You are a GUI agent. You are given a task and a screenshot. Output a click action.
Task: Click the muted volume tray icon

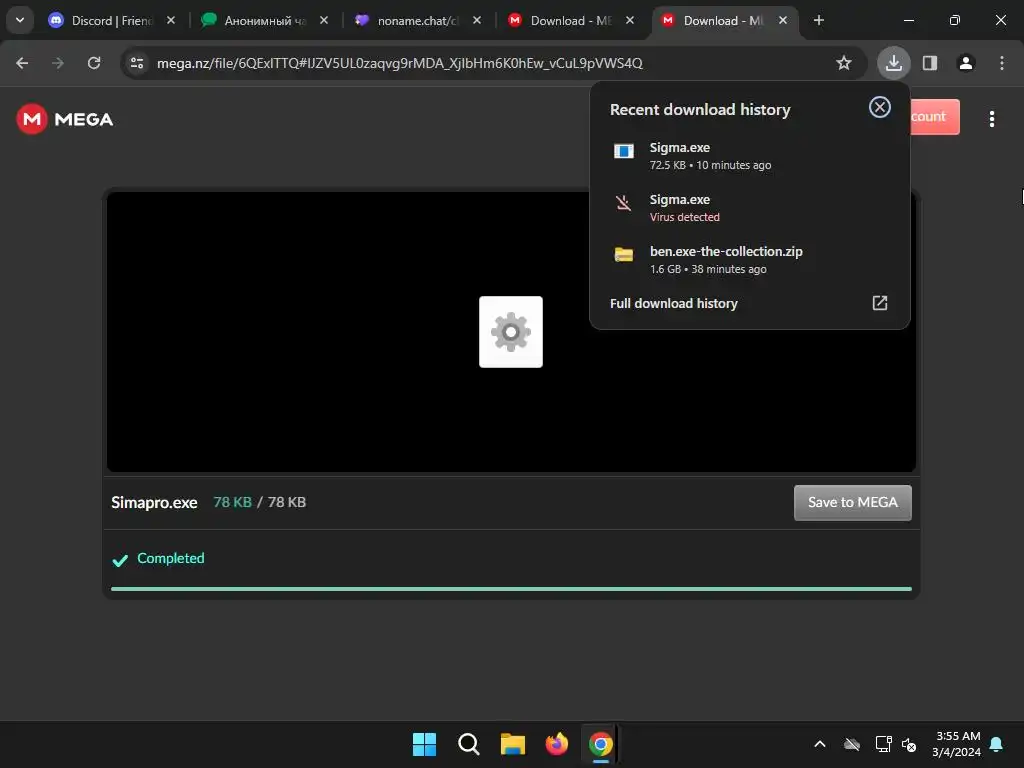[x=909, y=744]
